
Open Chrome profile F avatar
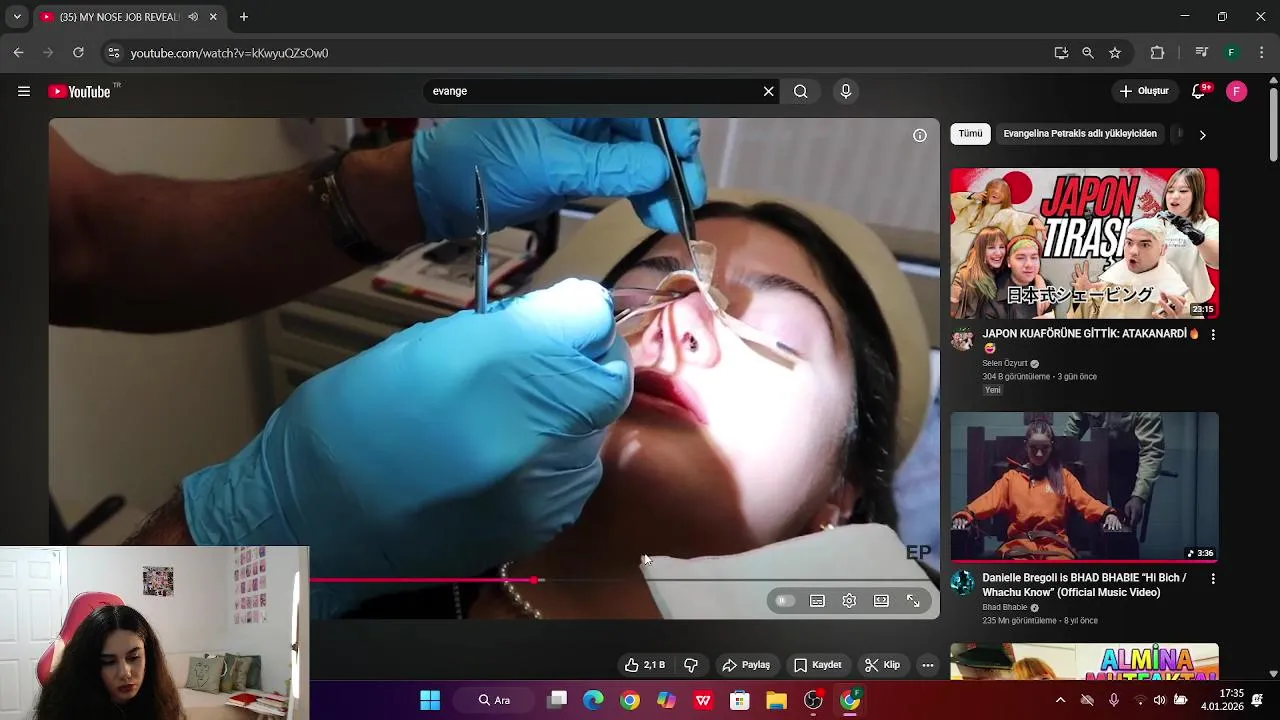point(1232,53)
